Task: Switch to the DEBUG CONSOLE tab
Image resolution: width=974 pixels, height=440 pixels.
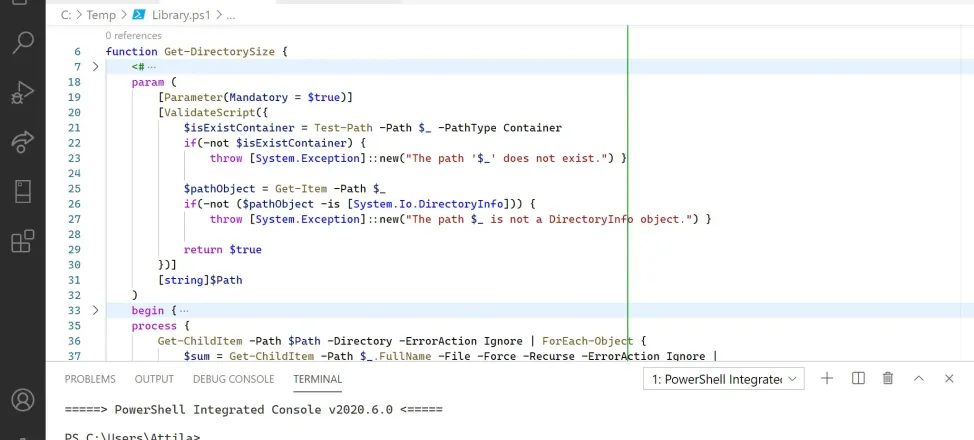Action: (x=233, y=379)
